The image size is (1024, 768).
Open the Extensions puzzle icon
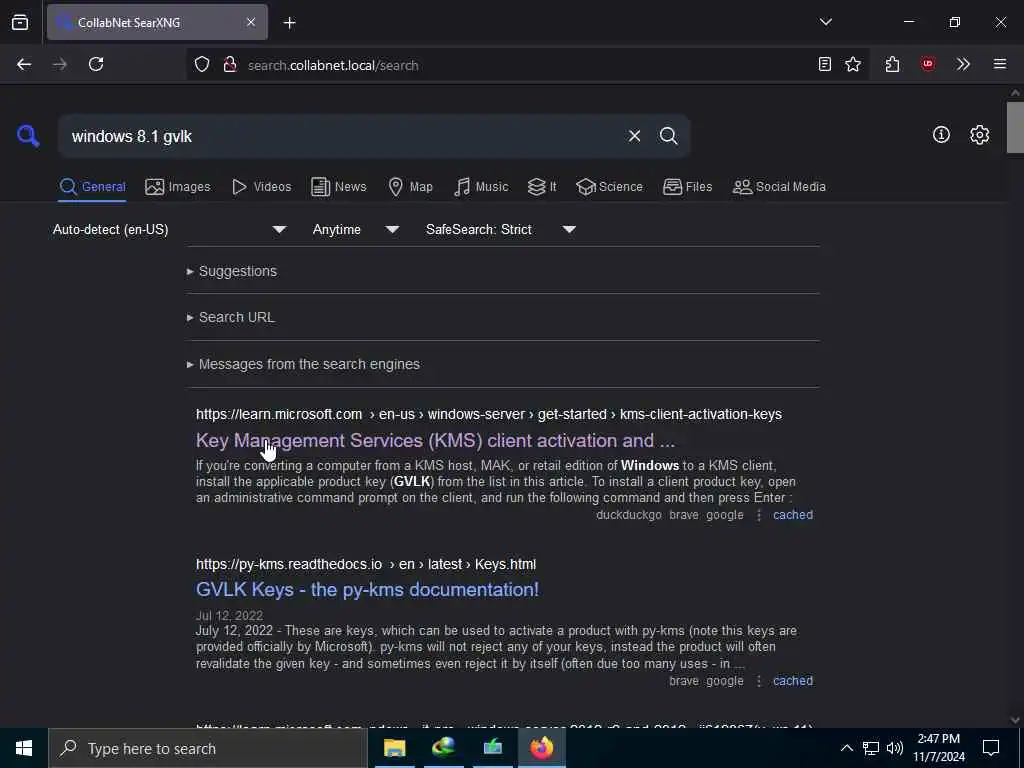(x=892, y=64)
